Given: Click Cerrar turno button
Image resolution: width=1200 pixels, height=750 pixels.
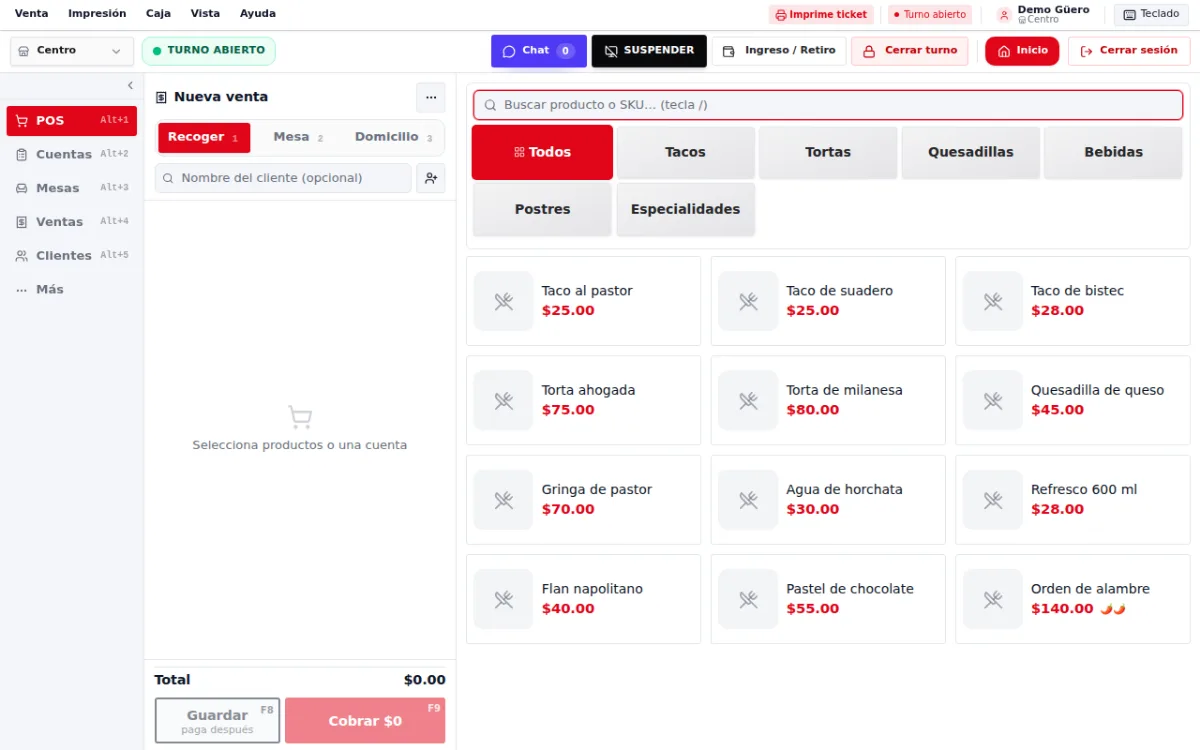Looking at the screenshot, I should click(910, 51).
